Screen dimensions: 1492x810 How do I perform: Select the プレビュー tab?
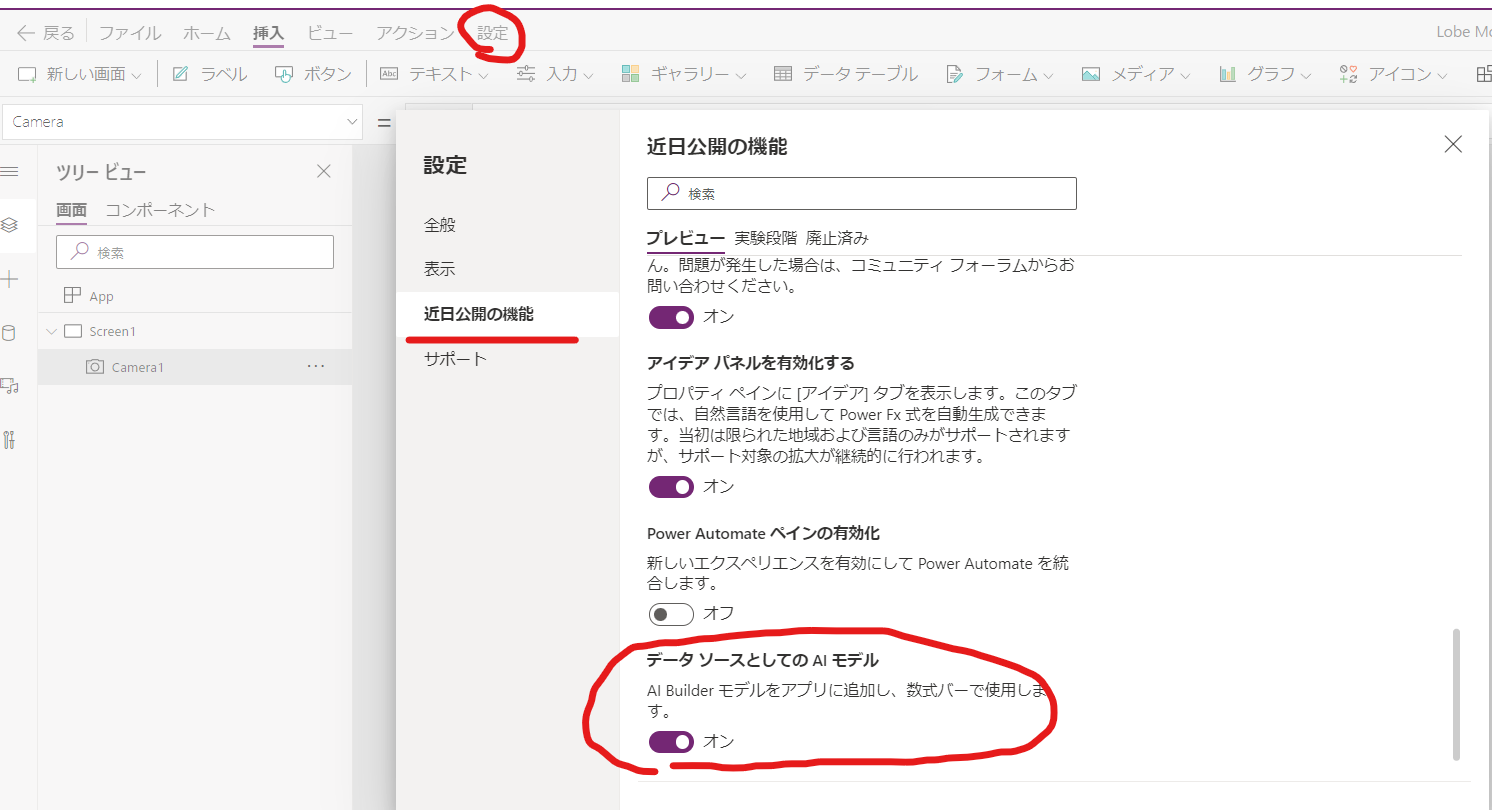pos(685,238)
